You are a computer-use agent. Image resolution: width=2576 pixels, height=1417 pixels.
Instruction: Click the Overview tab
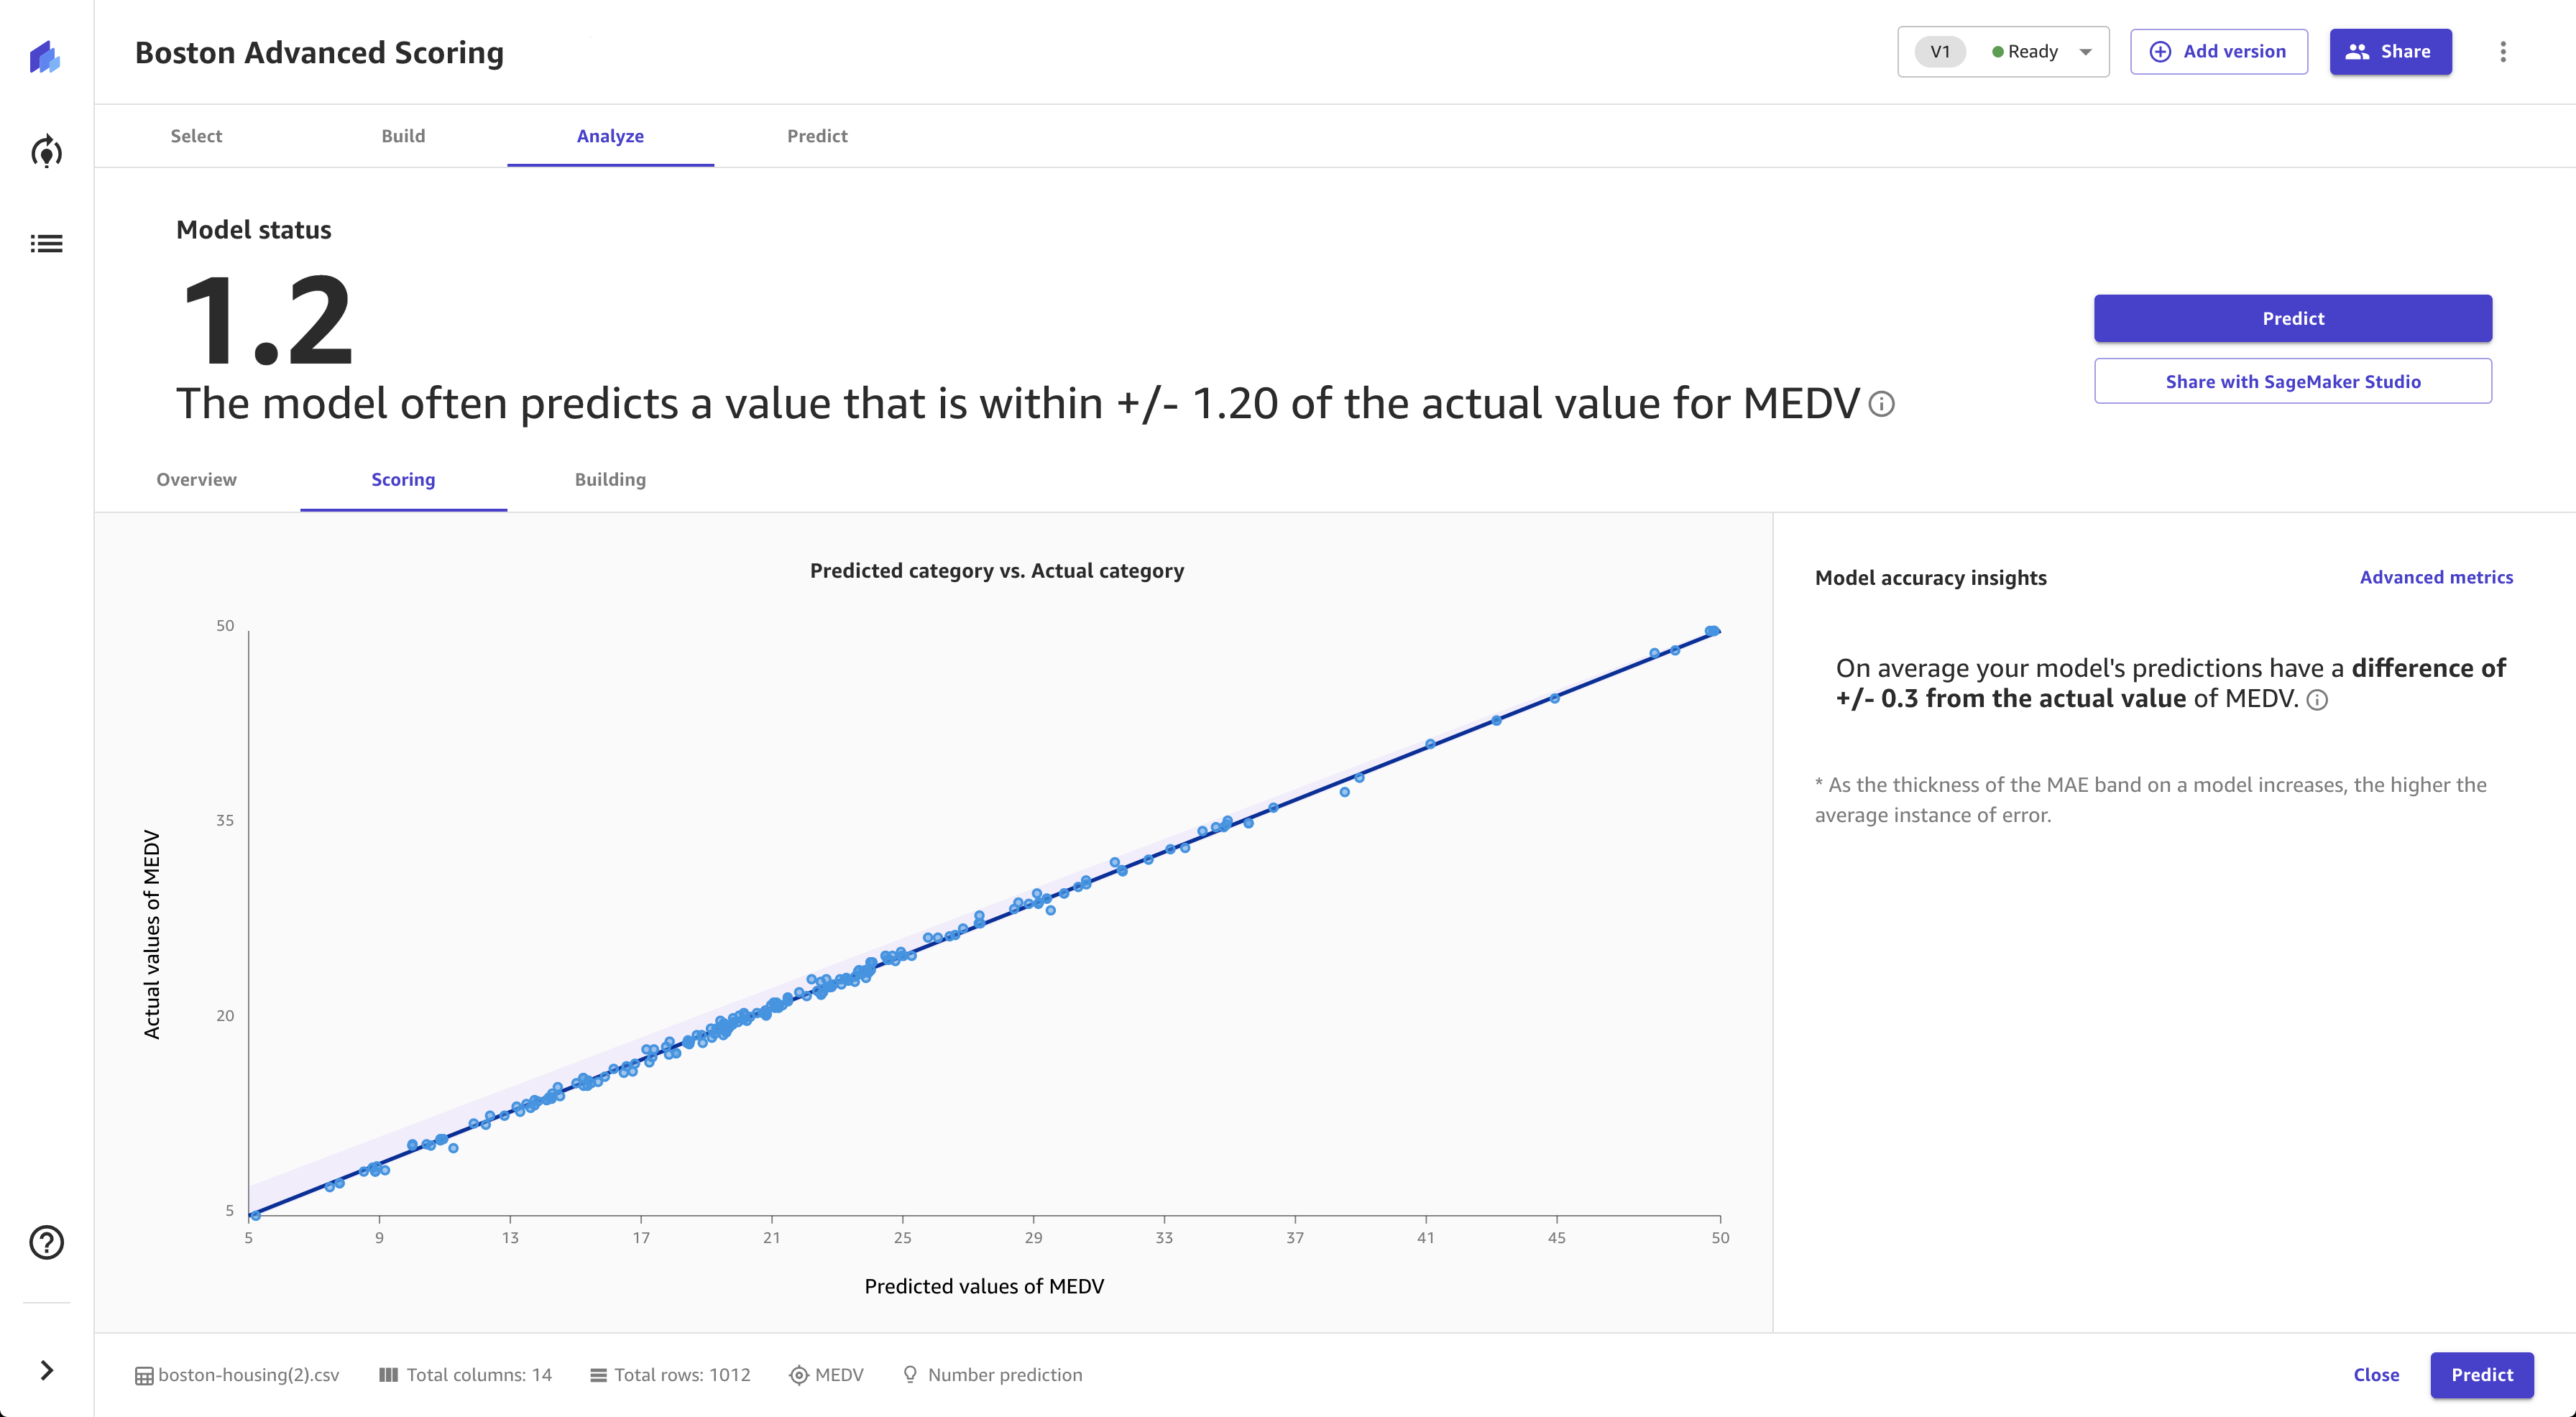coord(195,478)
